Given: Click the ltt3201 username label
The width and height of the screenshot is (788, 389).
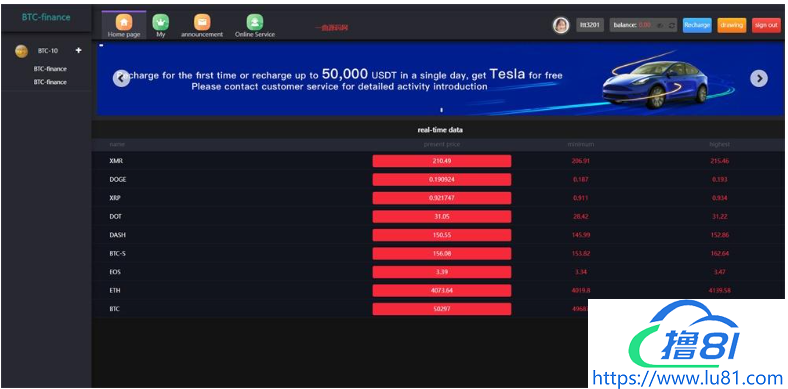Looking at the screenshot, I should coord(590,25).
